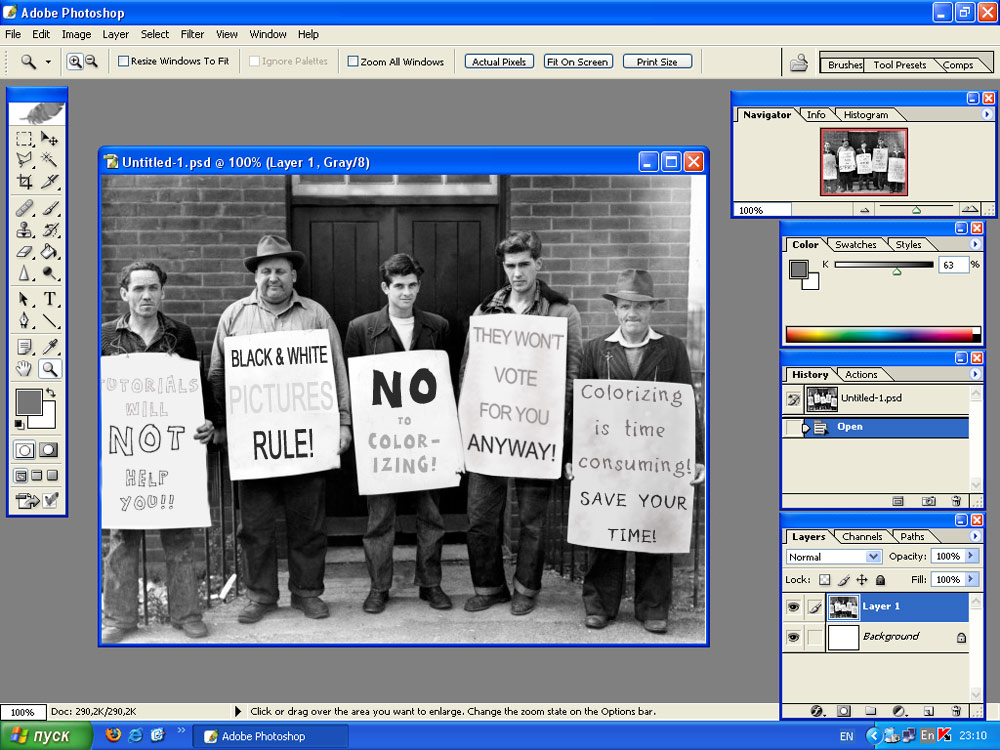Expand the layer Opacity slider arrow
This screenshot has width=1000, height=750.
coord(971,556)
